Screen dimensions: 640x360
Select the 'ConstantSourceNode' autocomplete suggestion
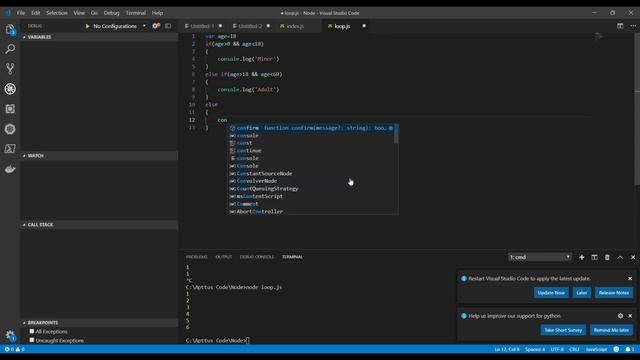(311, 174)
